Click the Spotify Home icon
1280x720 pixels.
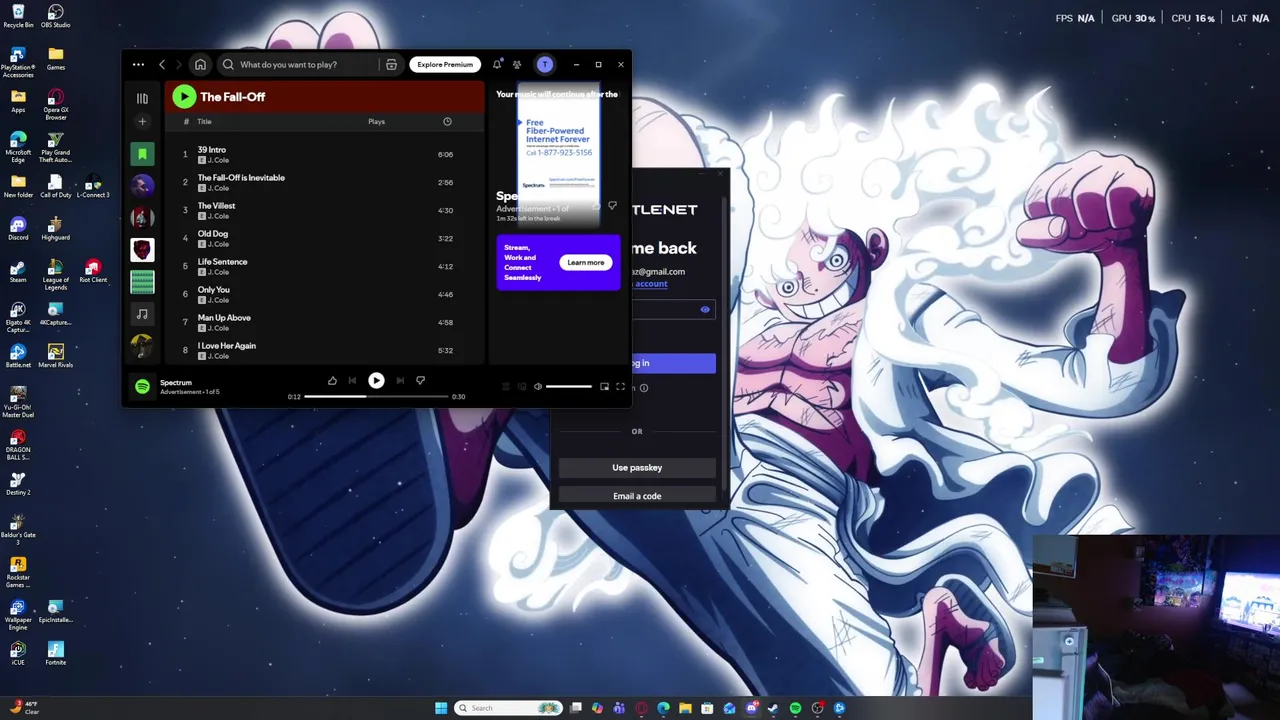pos(200,64)
